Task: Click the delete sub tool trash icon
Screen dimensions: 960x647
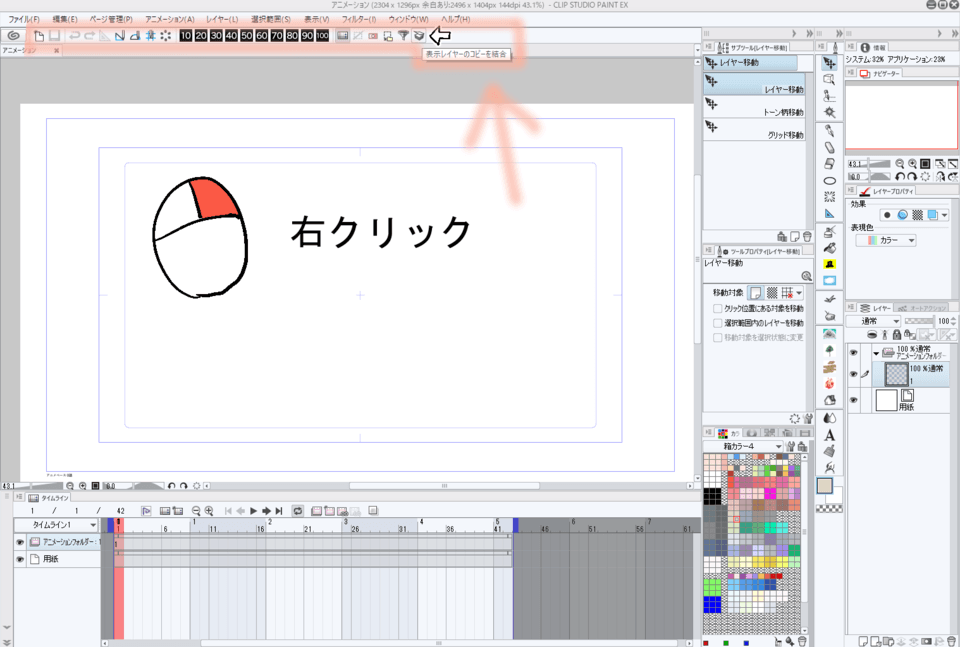Action: pos(807,236)
